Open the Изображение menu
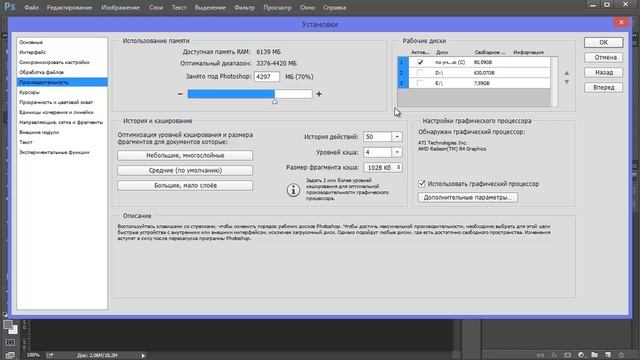This screenshot has width=640, height=360. click(x=120, y=7)
